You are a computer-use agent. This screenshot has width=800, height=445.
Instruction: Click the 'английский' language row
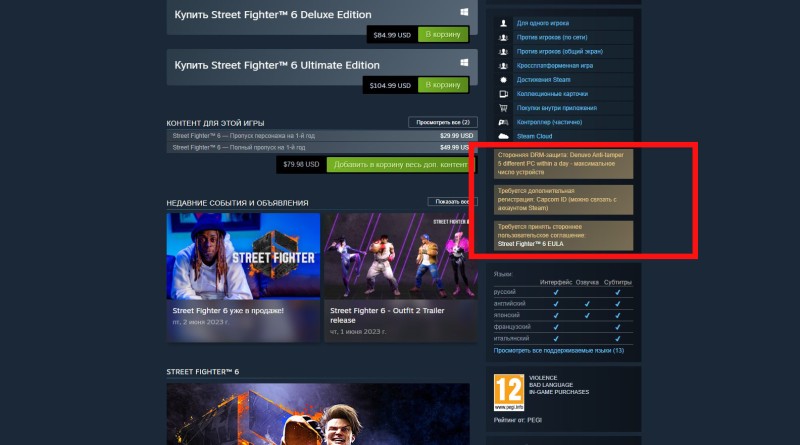pos(563,304)
